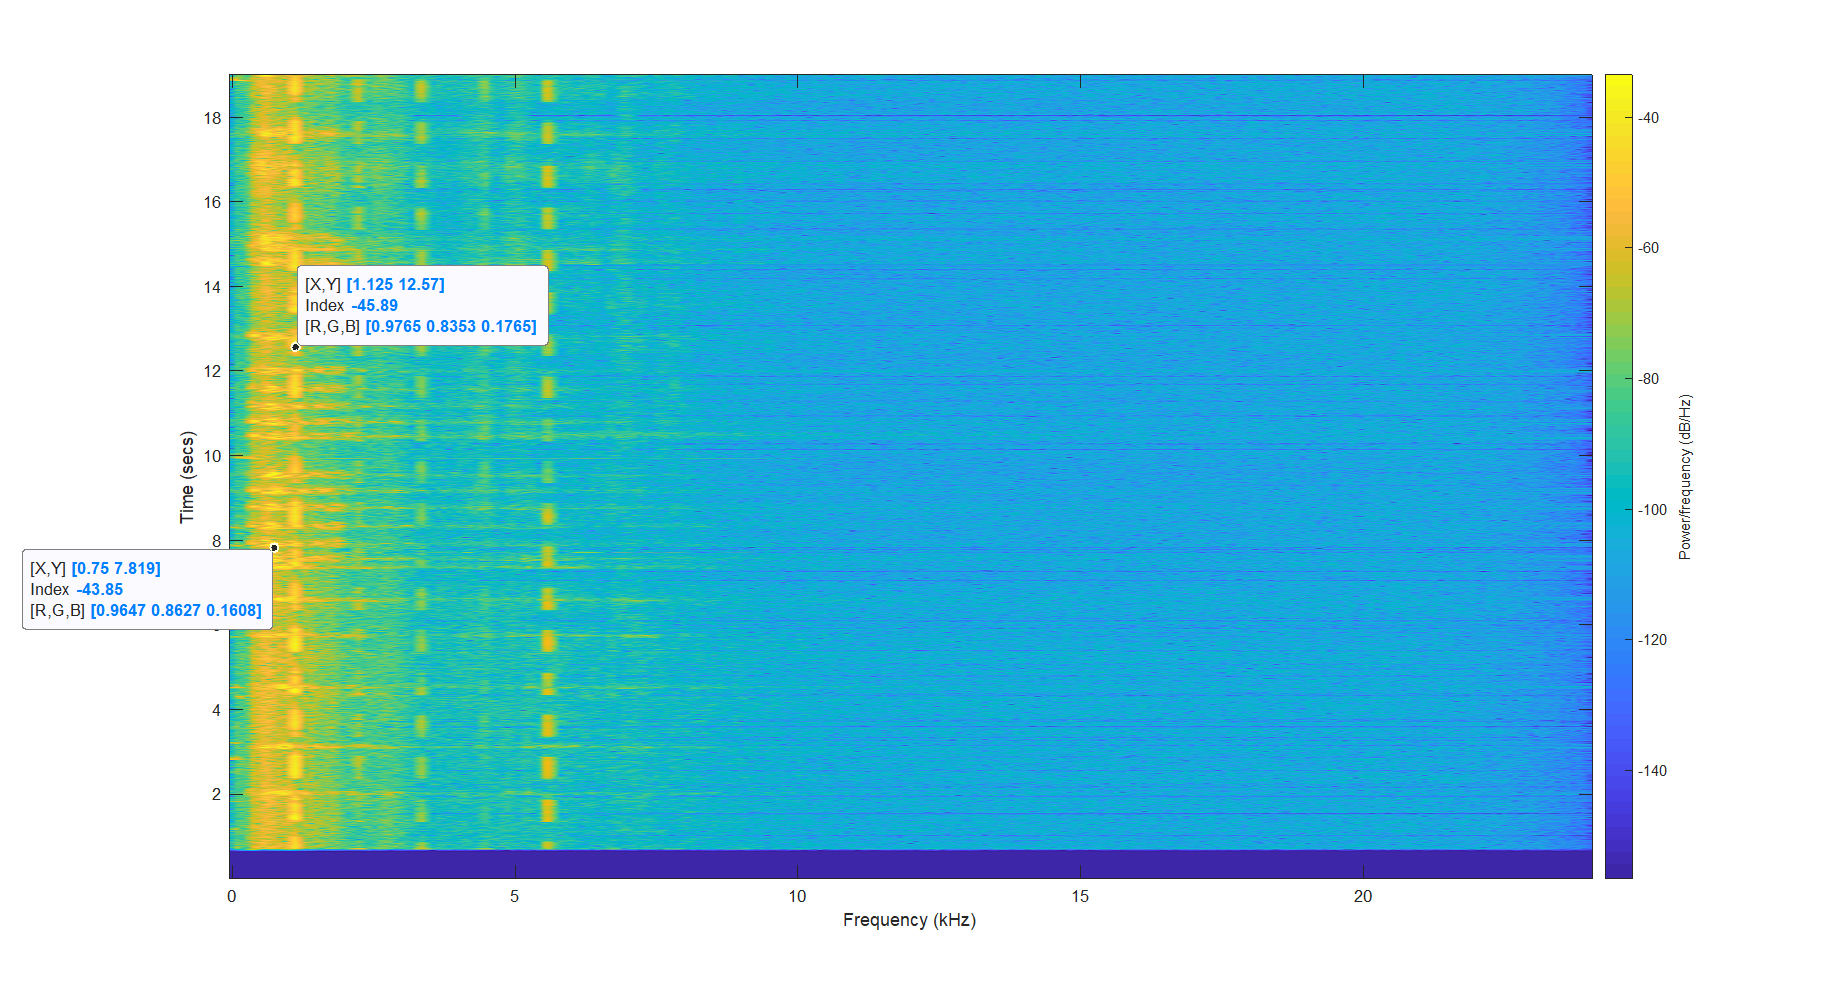Click the 'Power/frequency (dB/Hz)' colorbar label
Viewport: 1831px width, 985px height.
pyautogui.click(x=1685, y=477)
